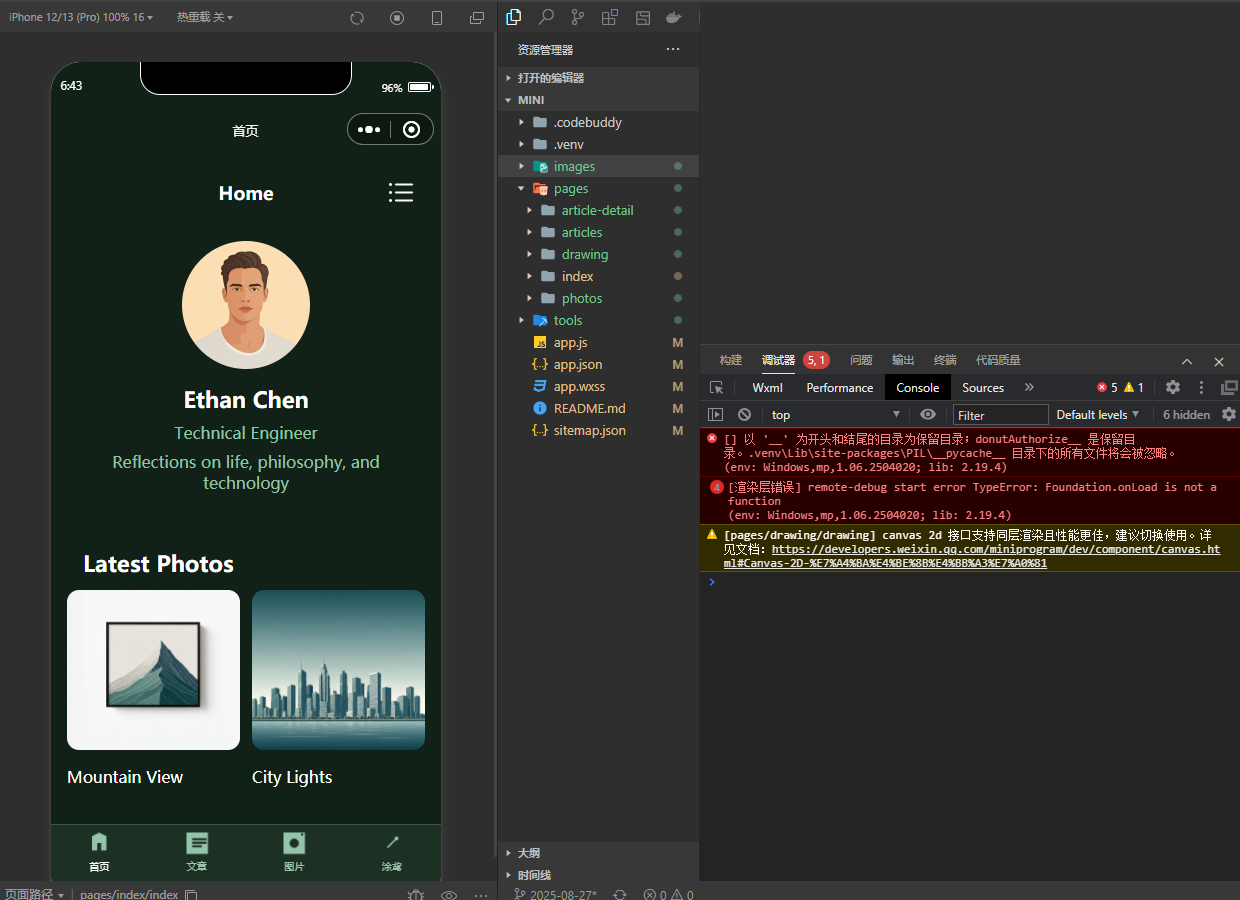Open the hamburger list menu beside Home
The width and height of the screenshot is (1240, 900).
(401, 193)
